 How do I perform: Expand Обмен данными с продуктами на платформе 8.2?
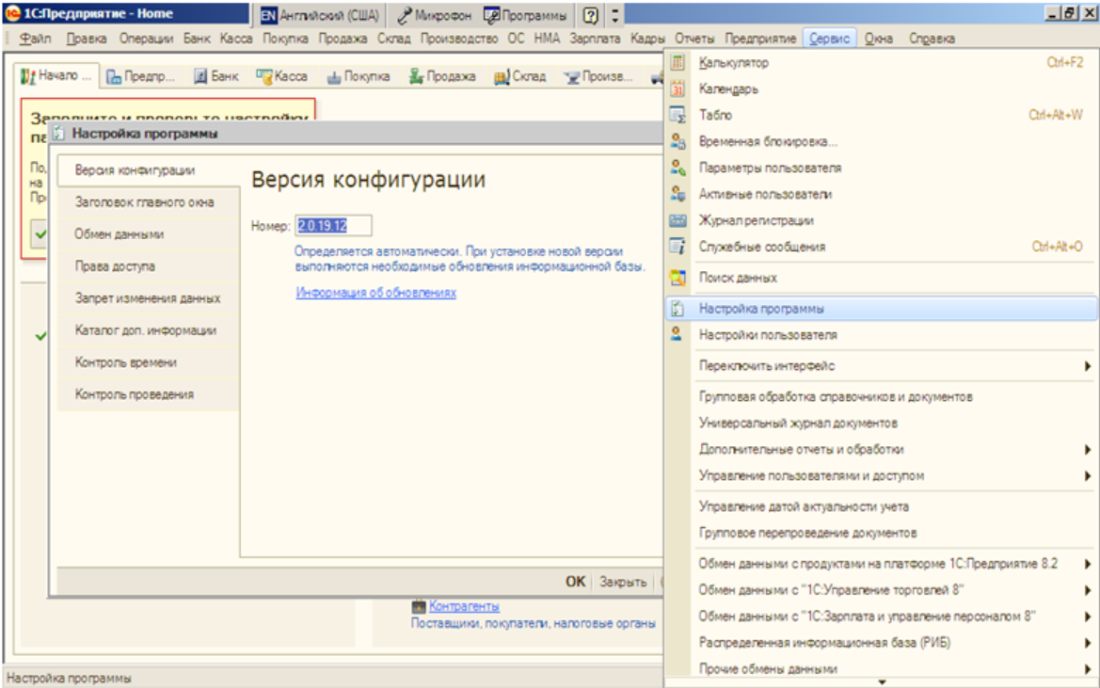1087,564
